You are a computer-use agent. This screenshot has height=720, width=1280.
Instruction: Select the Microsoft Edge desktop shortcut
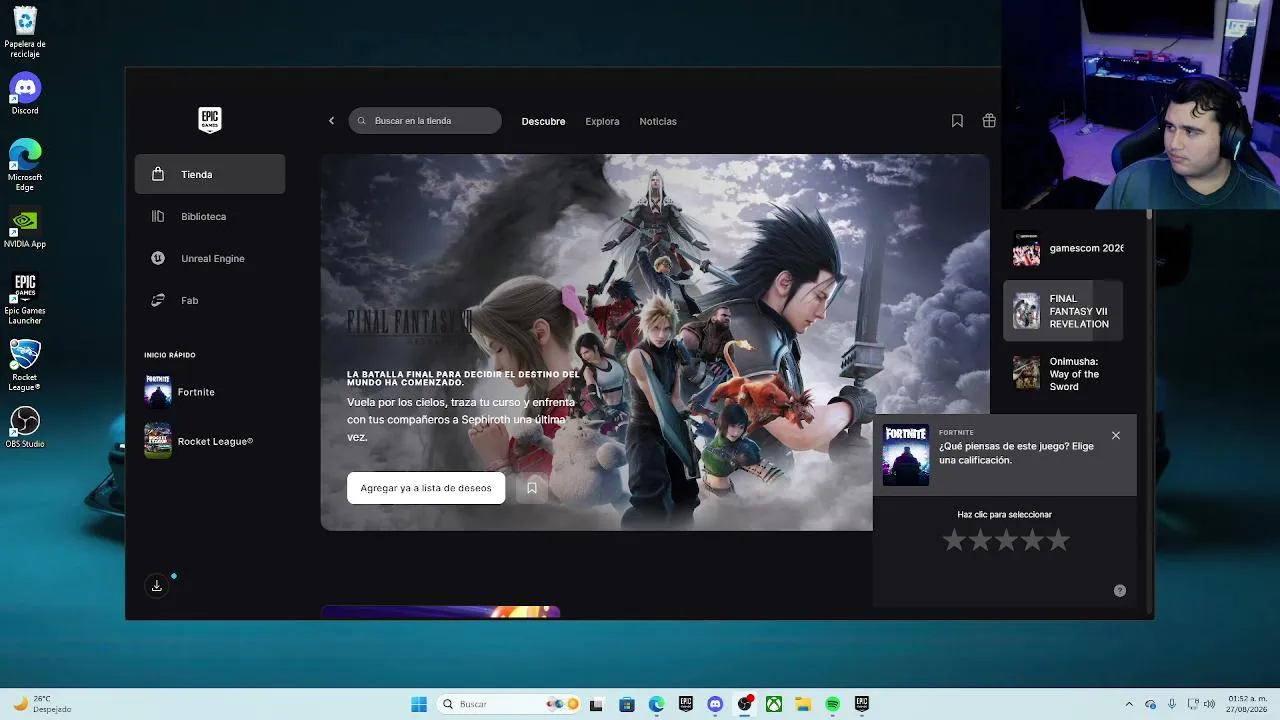click(25, 165)
